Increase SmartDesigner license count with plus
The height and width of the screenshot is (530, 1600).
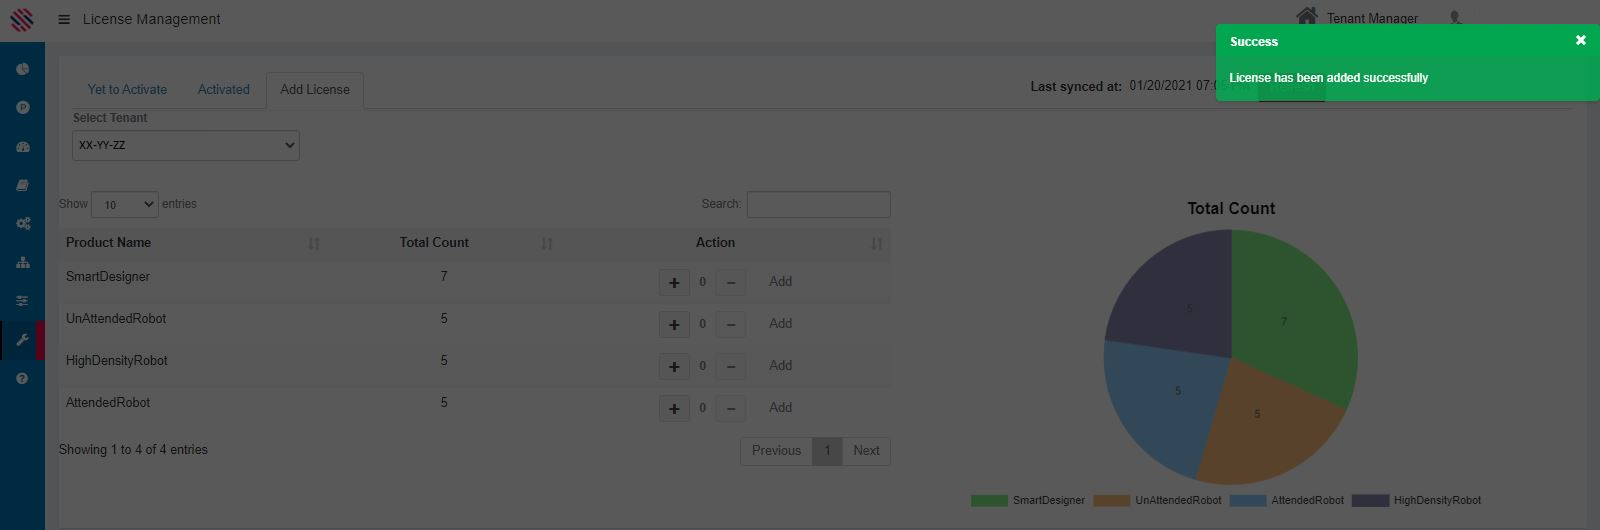[x=674, y=283]
